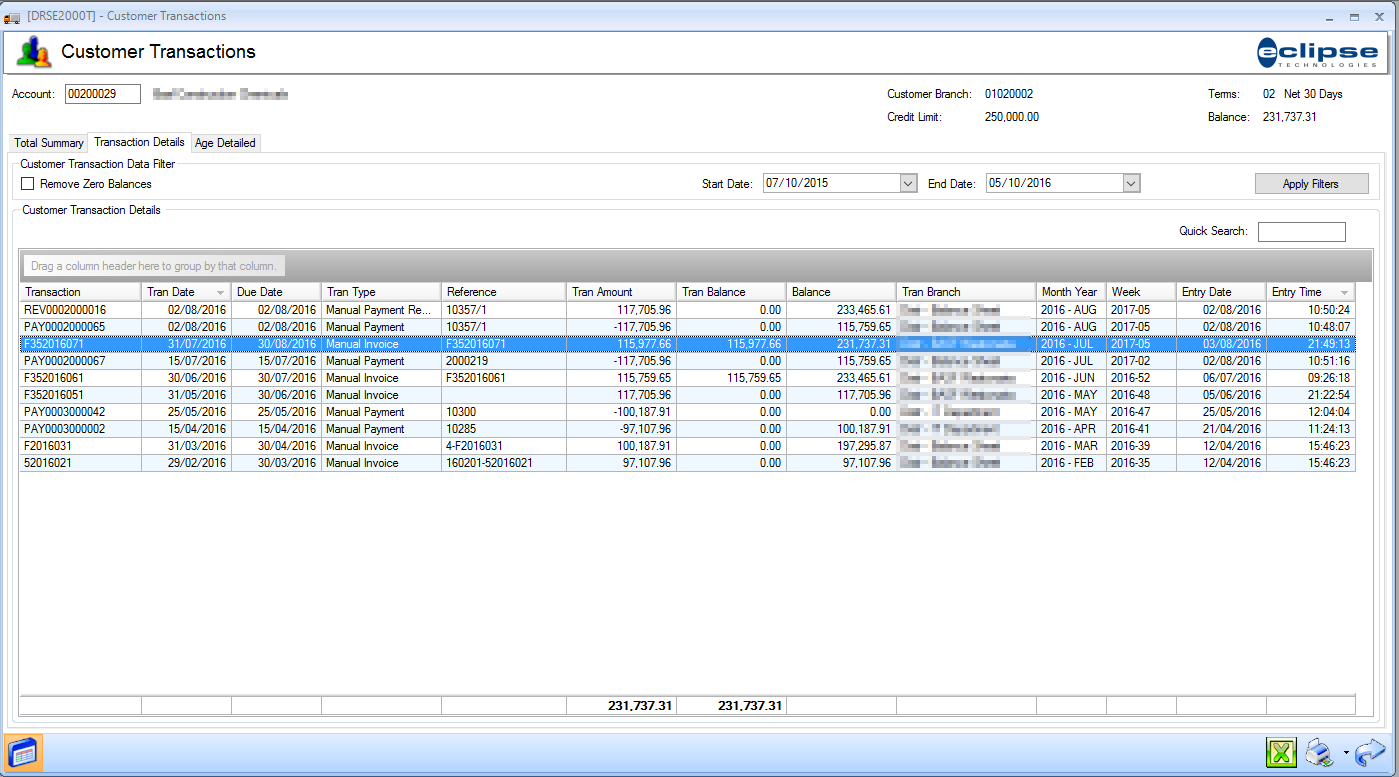
Task: Click the Excel export icon
Action: [1281, 753]
